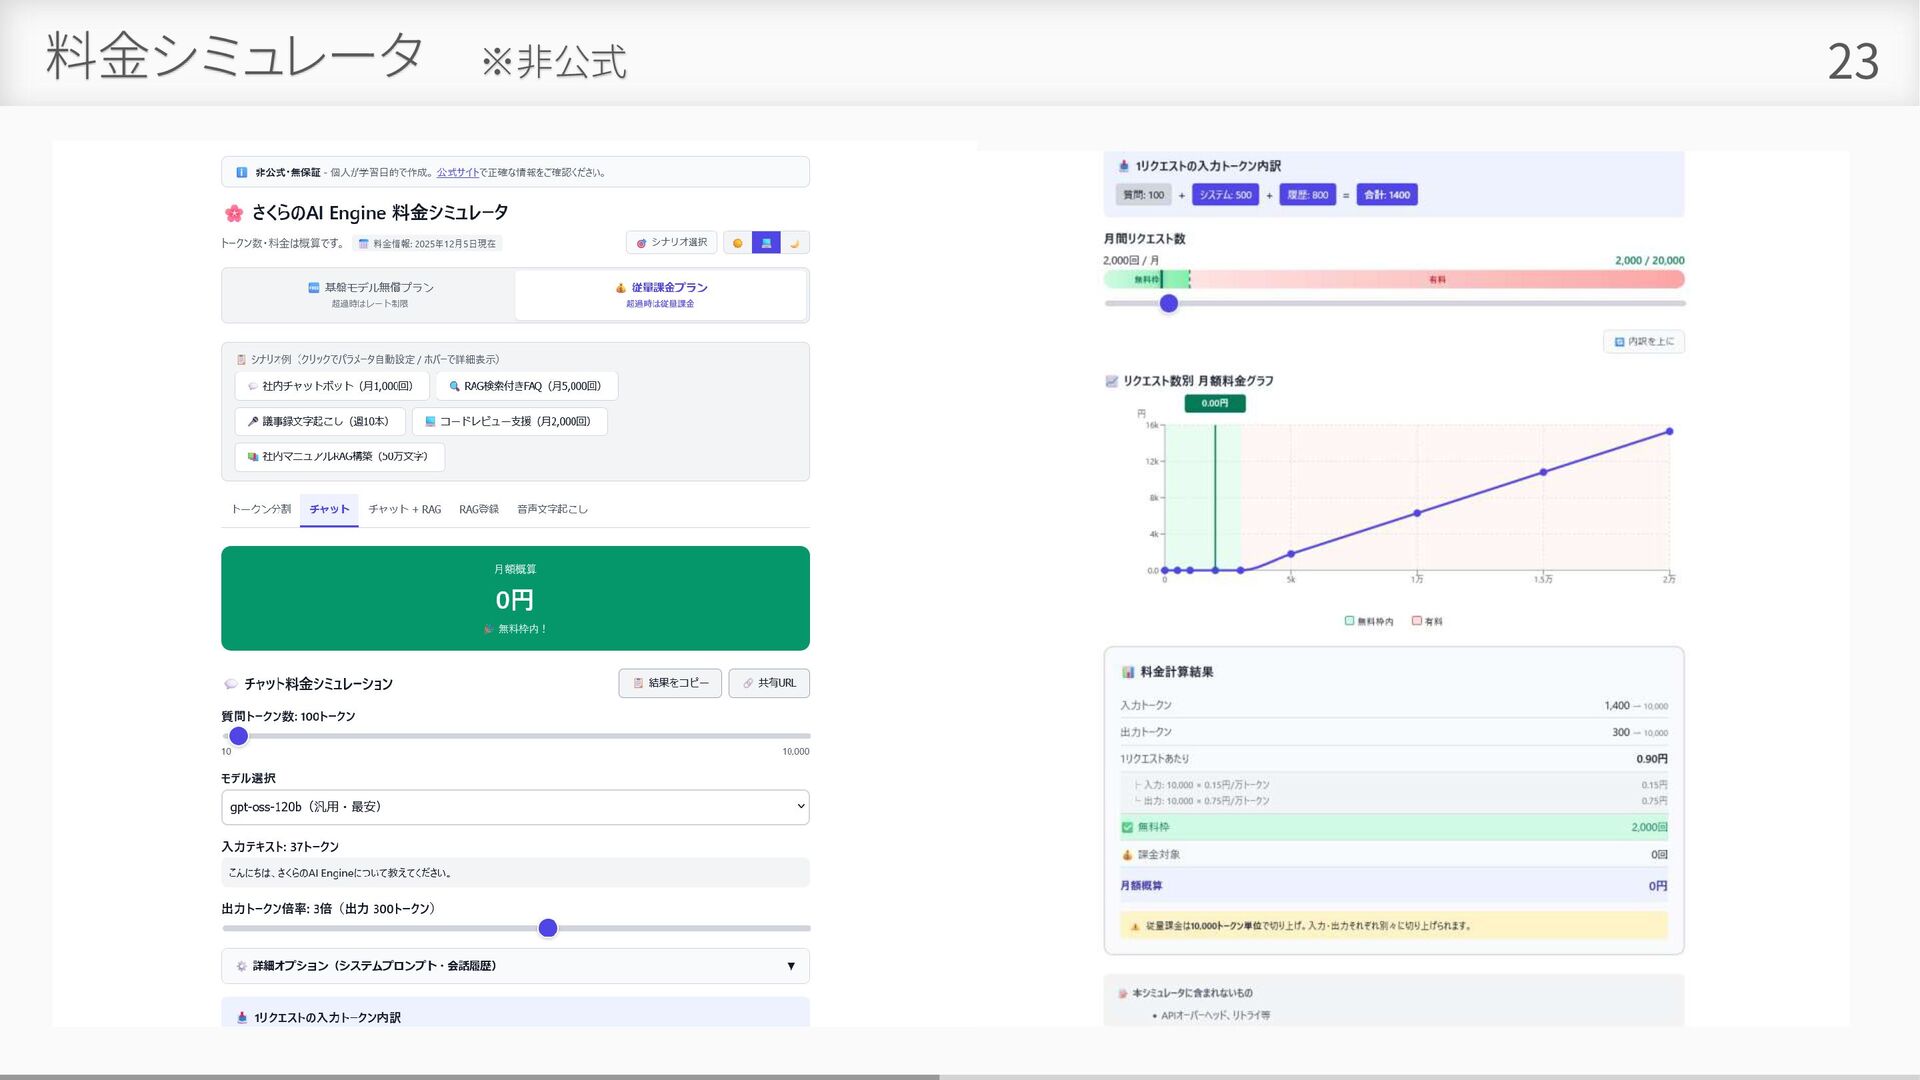The image size is (1920, 1080).
Task: Click 結果をコピー button
Action: (x=670, y=683)
